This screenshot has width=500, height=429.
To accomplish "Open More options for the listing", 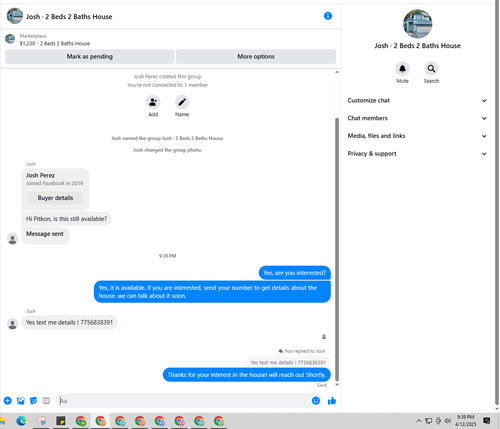I will [256, 57].
